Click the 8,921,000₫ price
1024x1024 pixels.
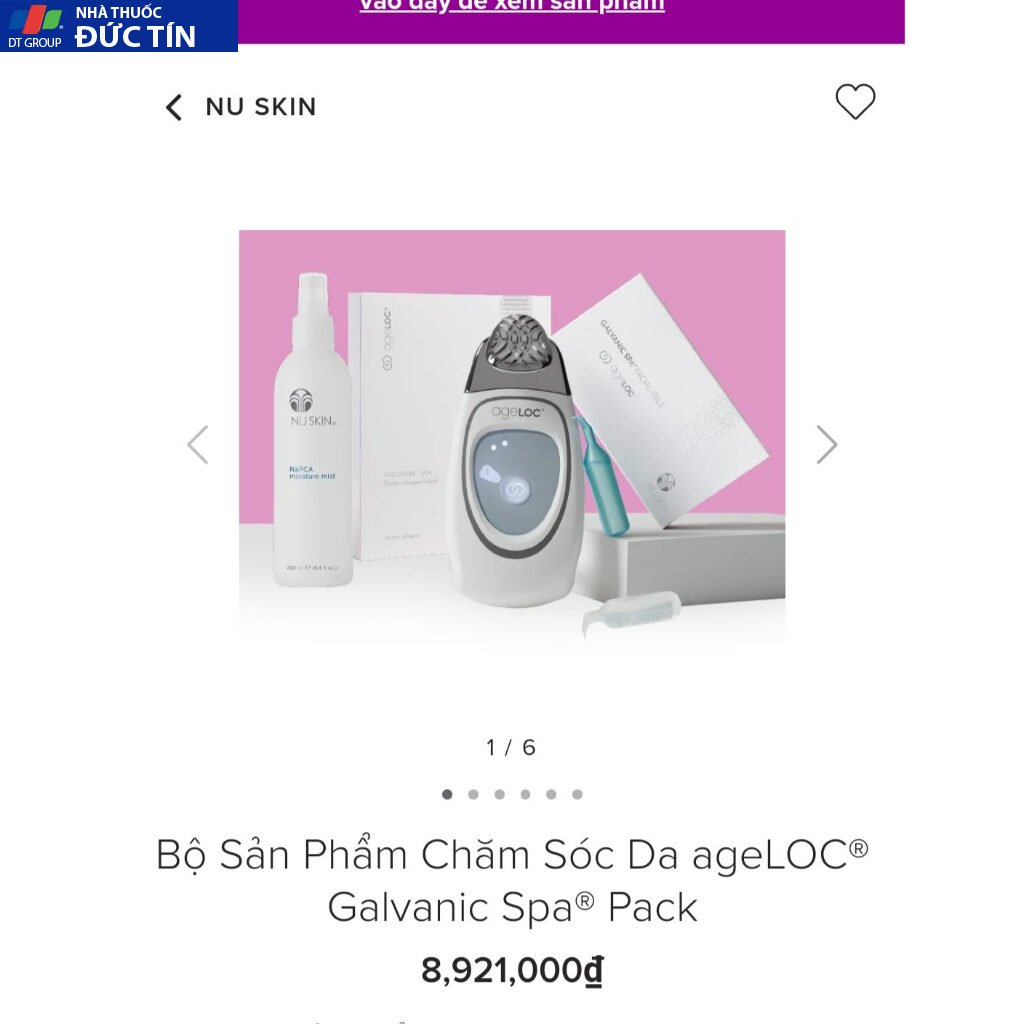pyautogui.click(x=512, y=971)
